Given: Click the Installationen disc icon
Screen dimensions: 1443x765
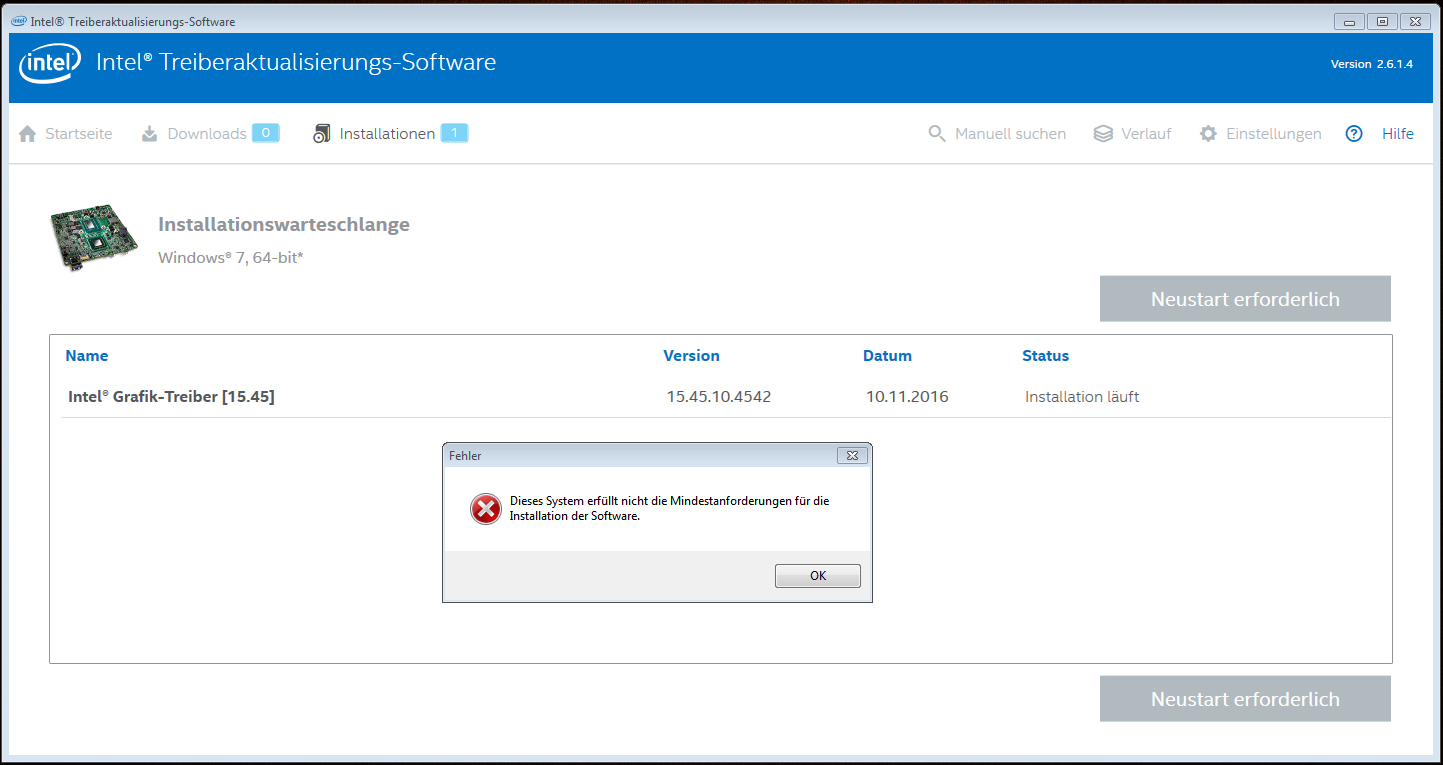Looking at the screenshot, I should [x=321, y=134].
